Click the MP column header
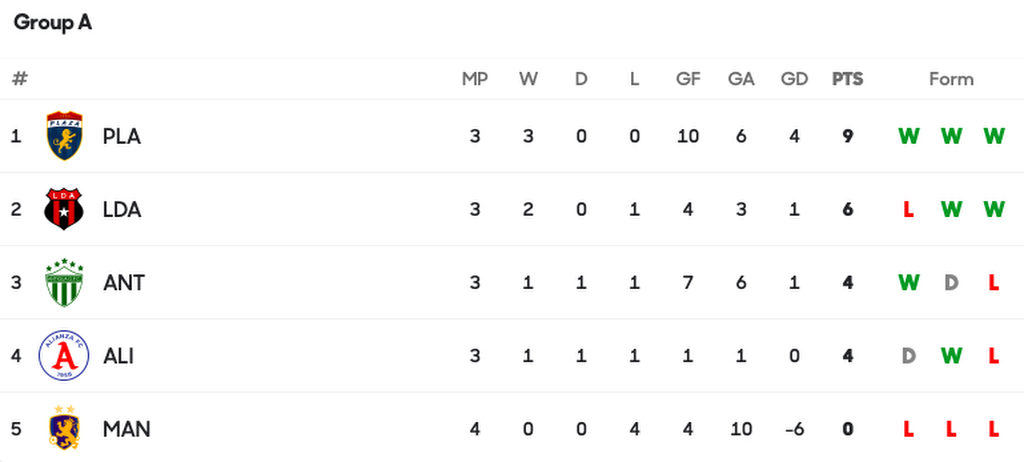The width and height of the screenshot is (1024, 462). tap(475, 79)
